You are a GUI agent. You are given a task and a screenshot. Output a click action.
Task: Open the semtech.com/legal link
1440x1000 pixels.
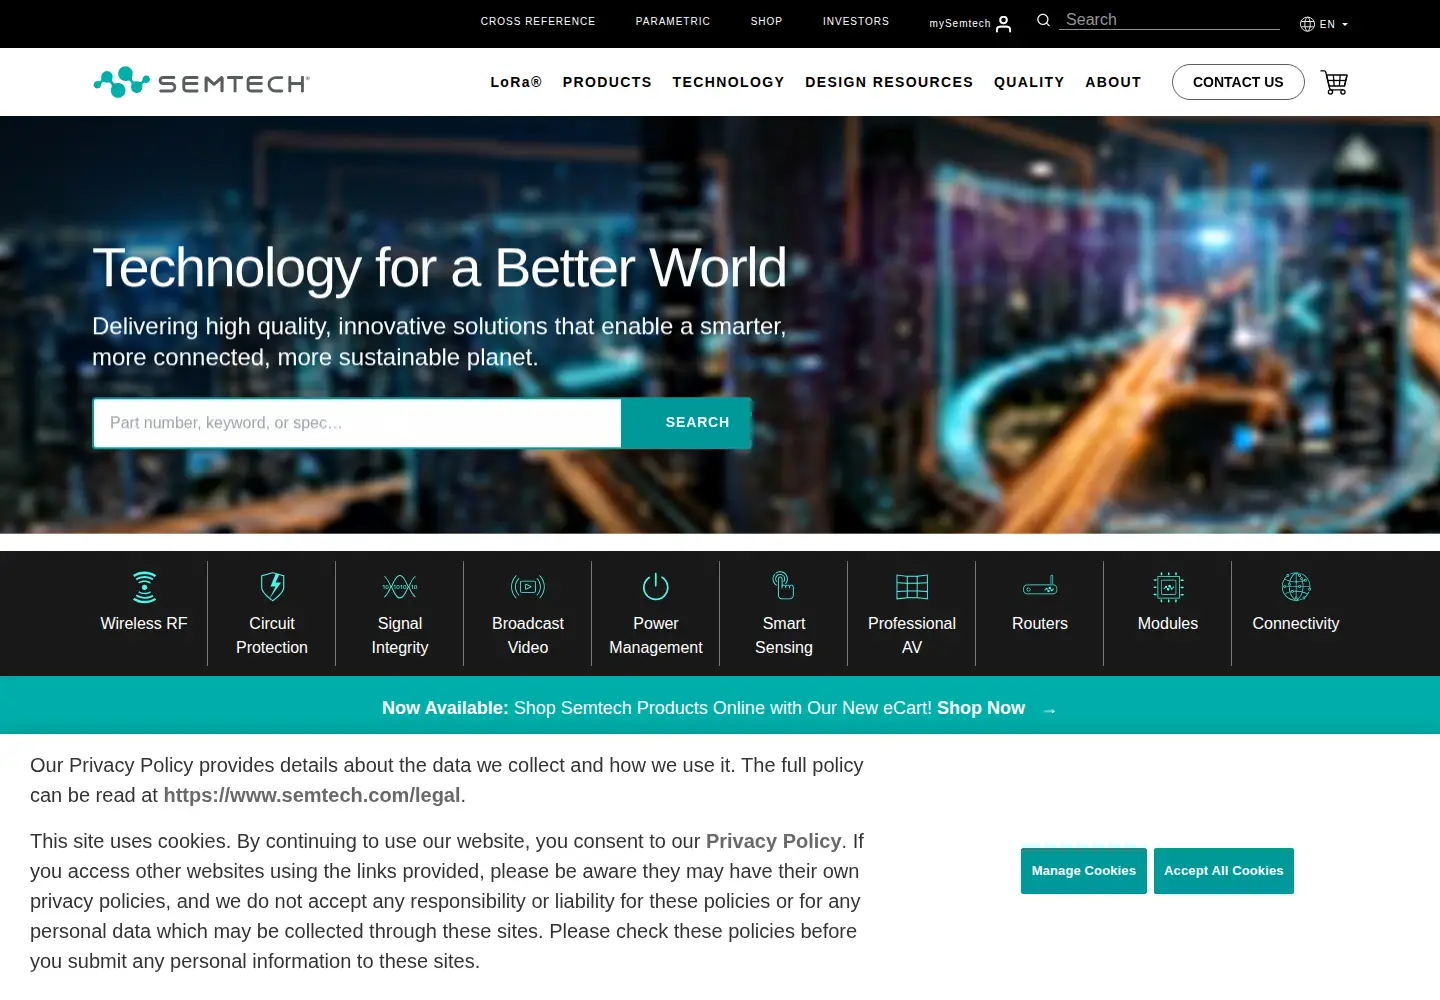tap(312, 795)
